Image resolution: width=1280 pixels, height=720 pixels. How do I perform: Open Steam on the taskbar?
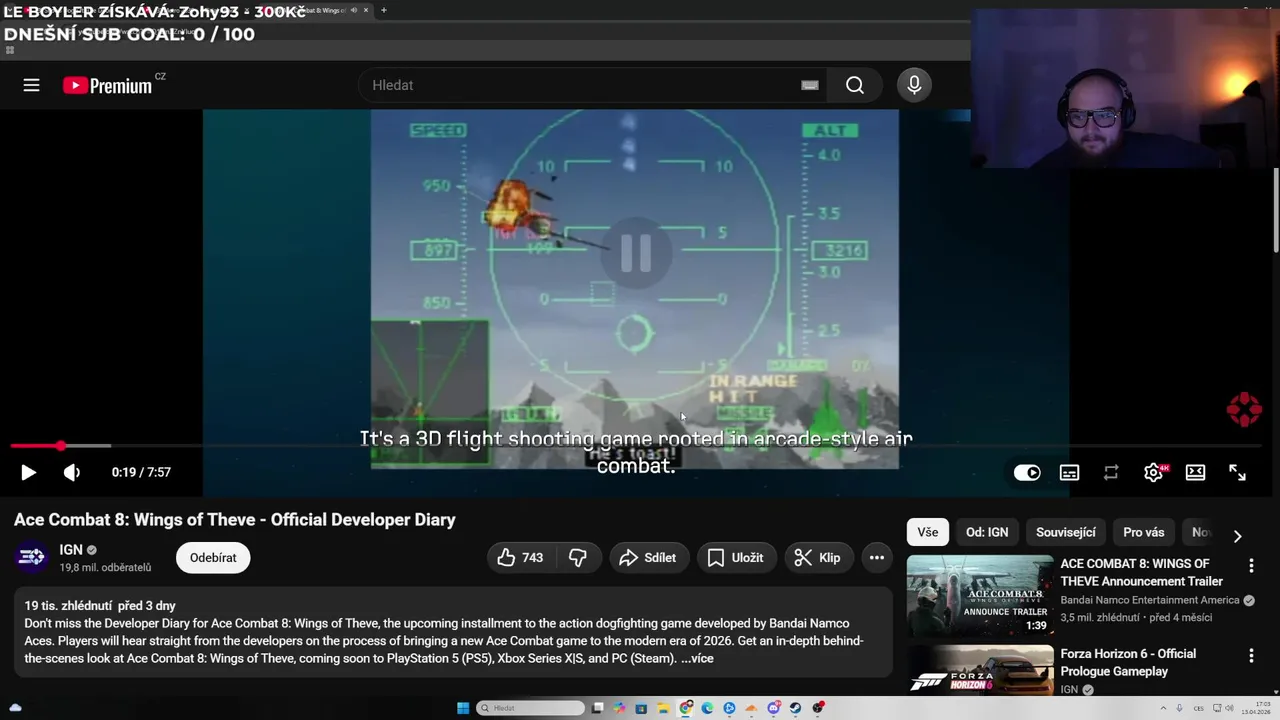click(x=795, y=708)
